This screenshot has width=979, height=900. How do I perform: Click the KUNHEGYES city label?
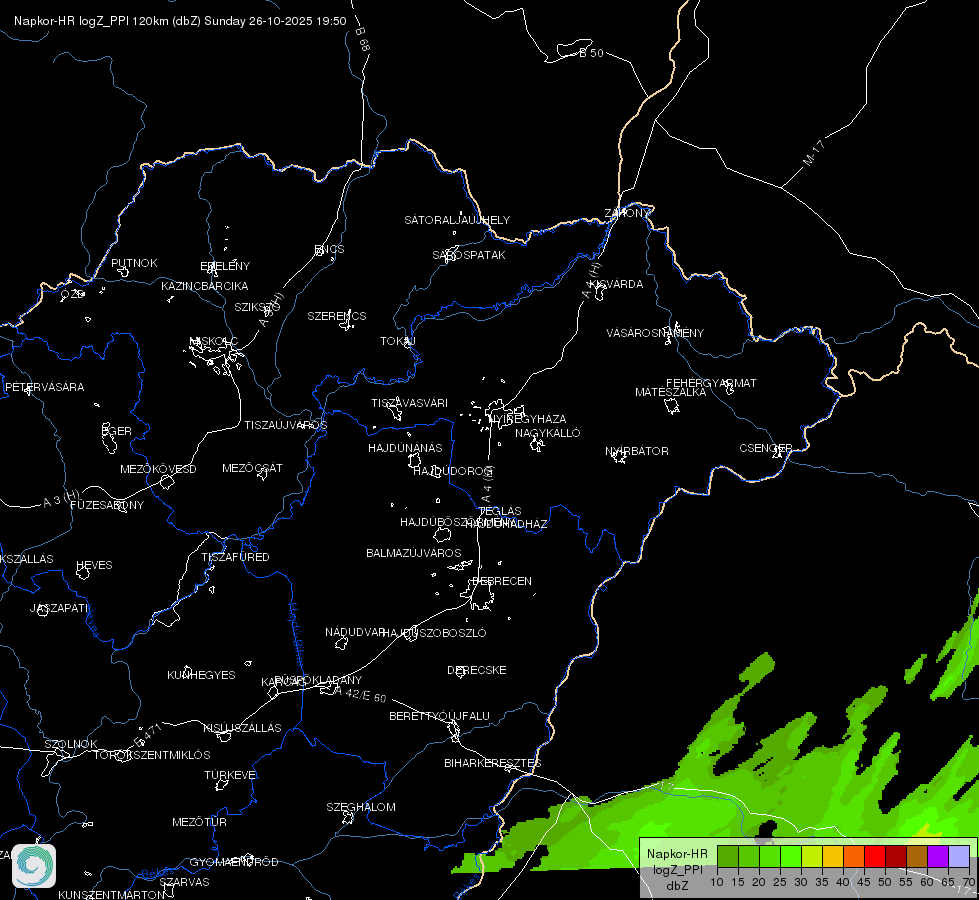(201, 675)
